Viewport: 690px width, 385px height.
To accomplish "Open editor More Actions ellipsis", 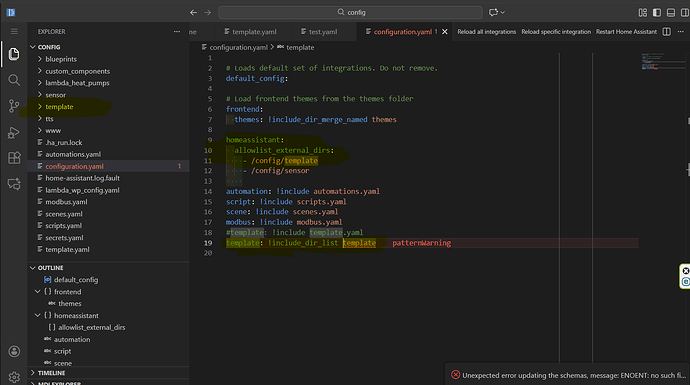I will (x=681, y=32).
